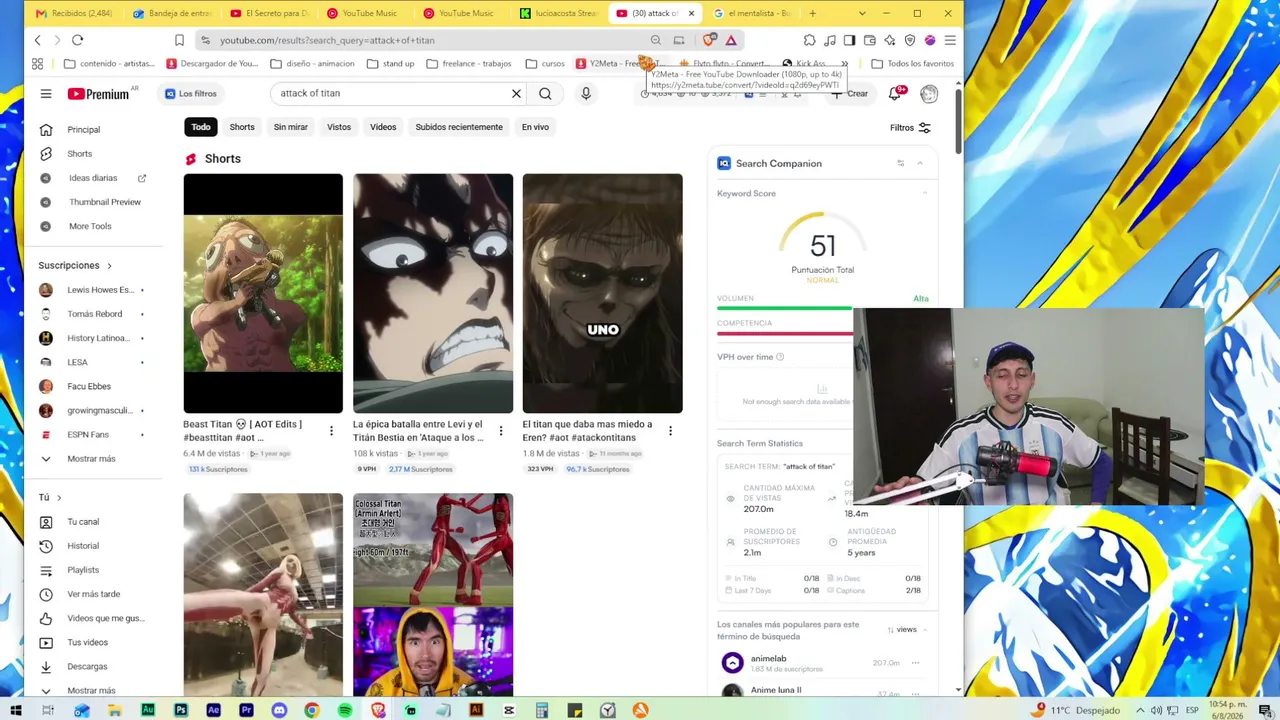
Task: Open the Descargador de You... bookmark
Action: click(x=213, y=64)
